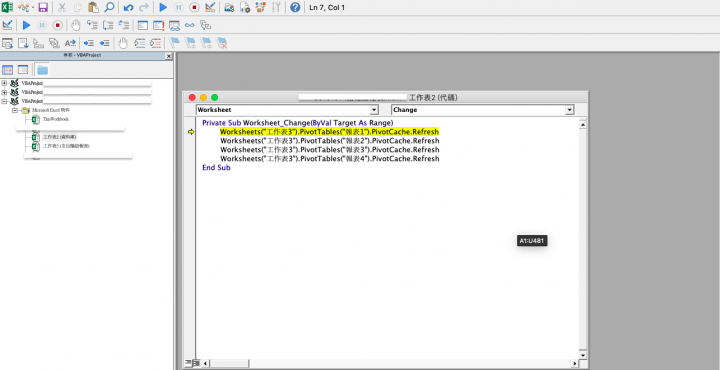
Task: Click the Reset stop button beside the Object Browser side of the top toolbar
Action: [194, 7]
